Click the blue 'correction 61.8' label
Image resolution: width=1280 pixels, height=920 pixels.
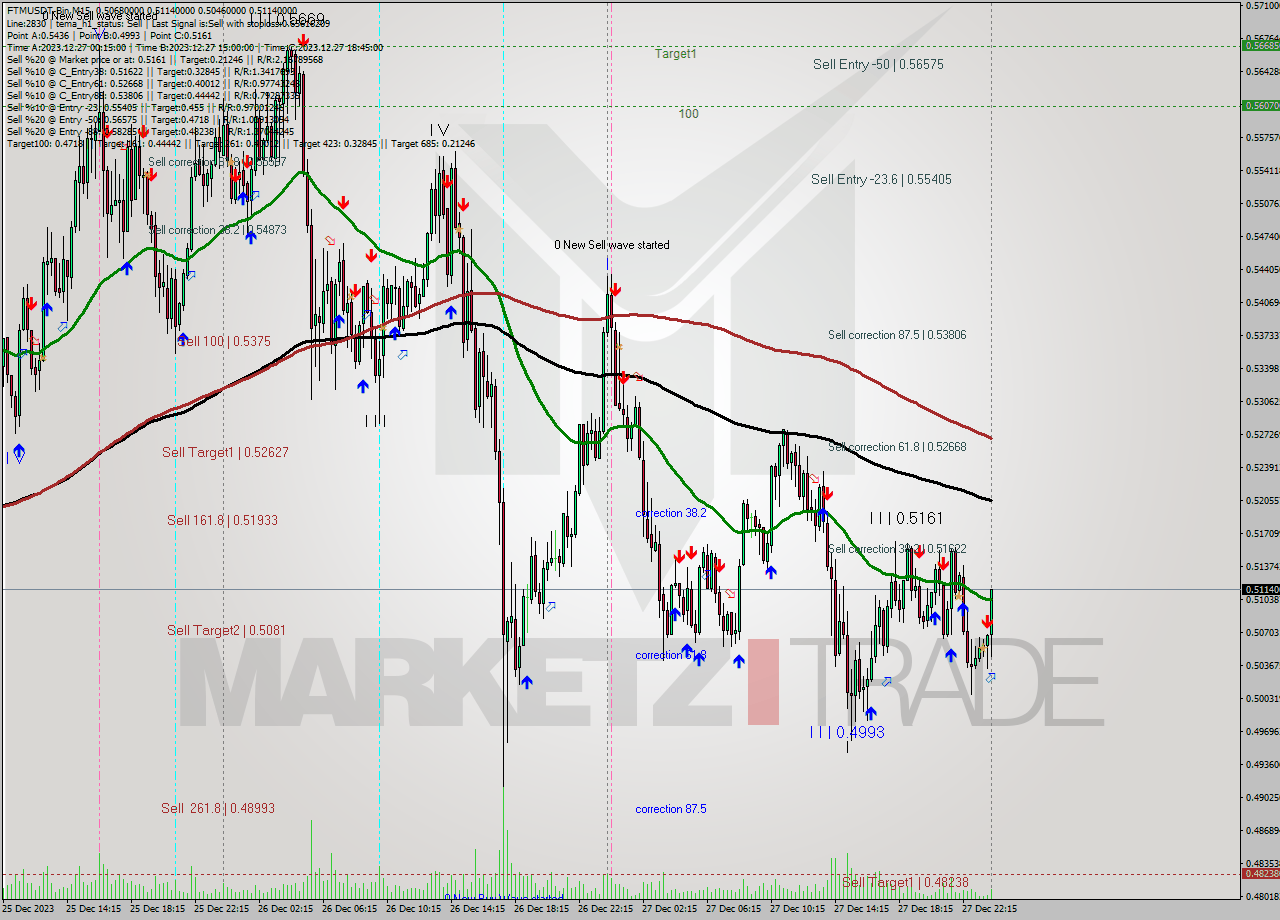pos(671,655)
